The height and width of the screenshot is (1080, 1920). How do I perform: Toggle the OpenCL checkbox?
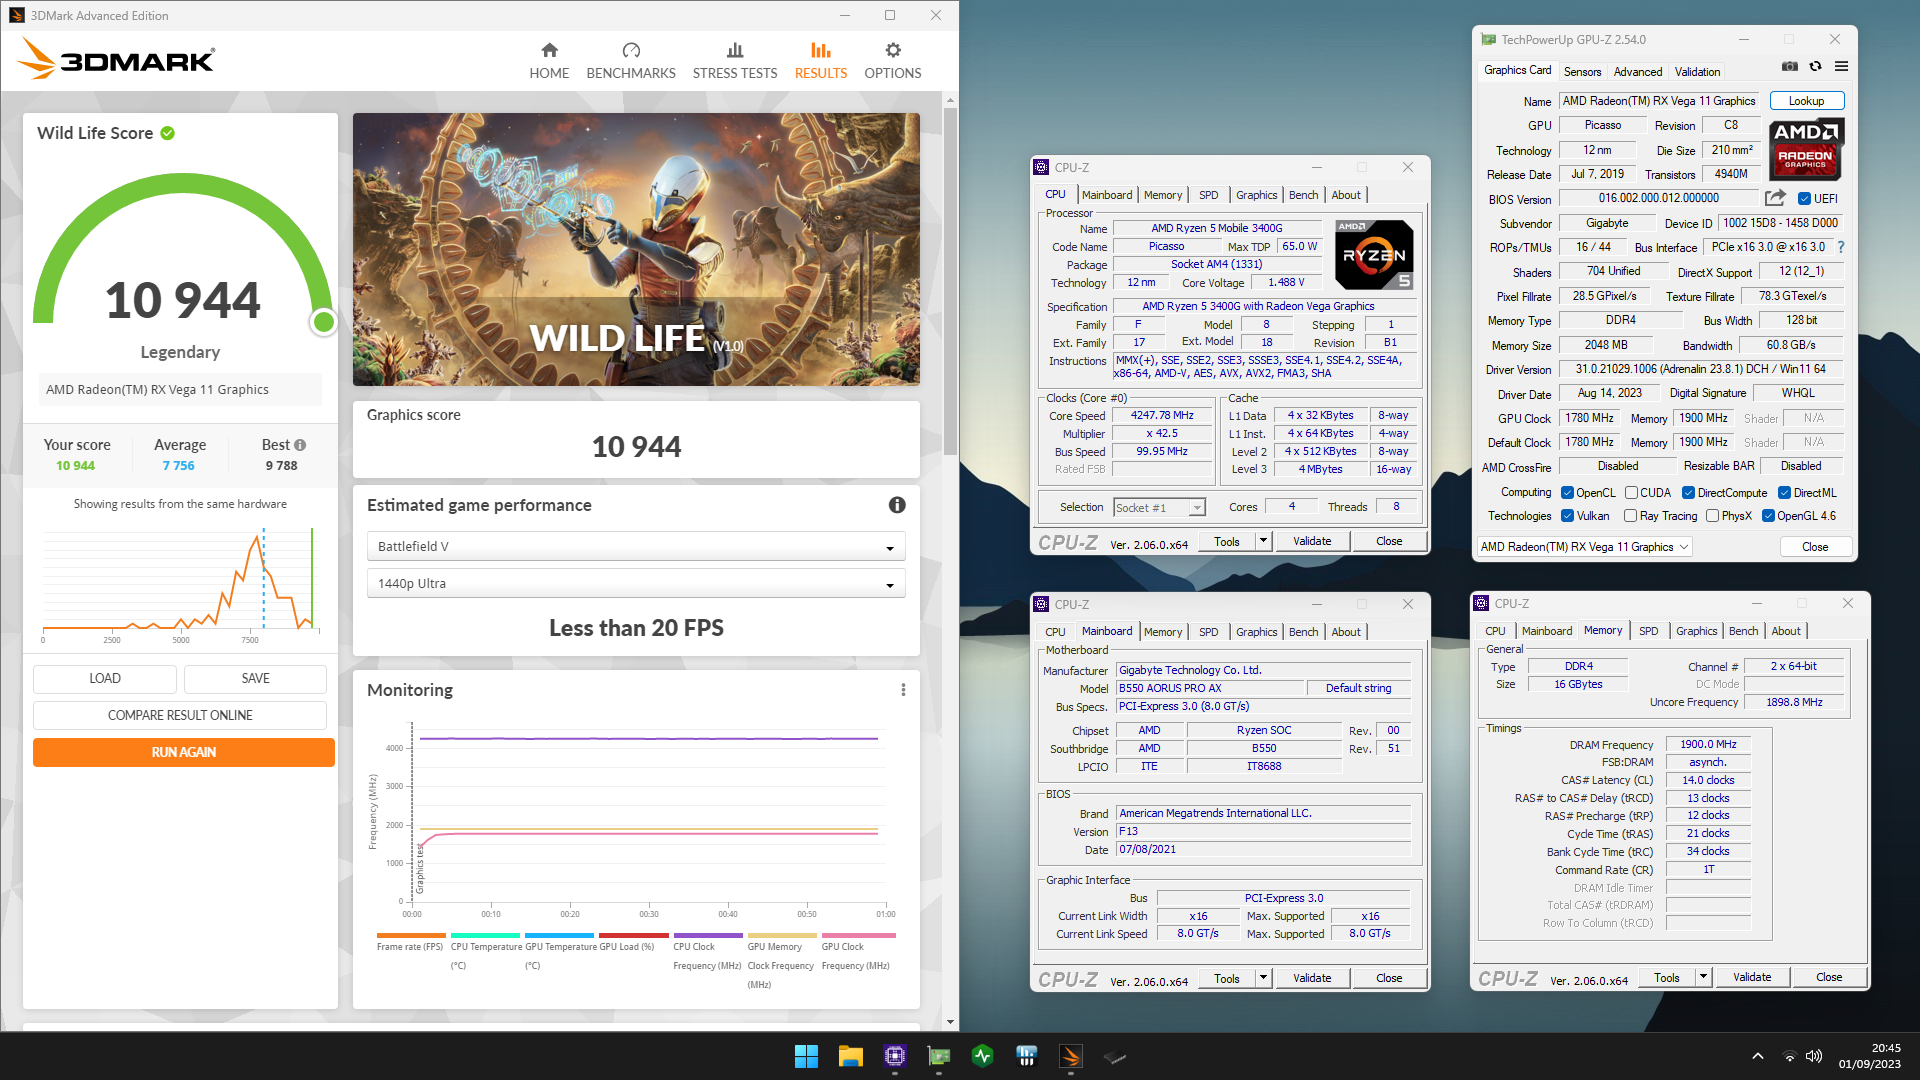coord(1567,493)
